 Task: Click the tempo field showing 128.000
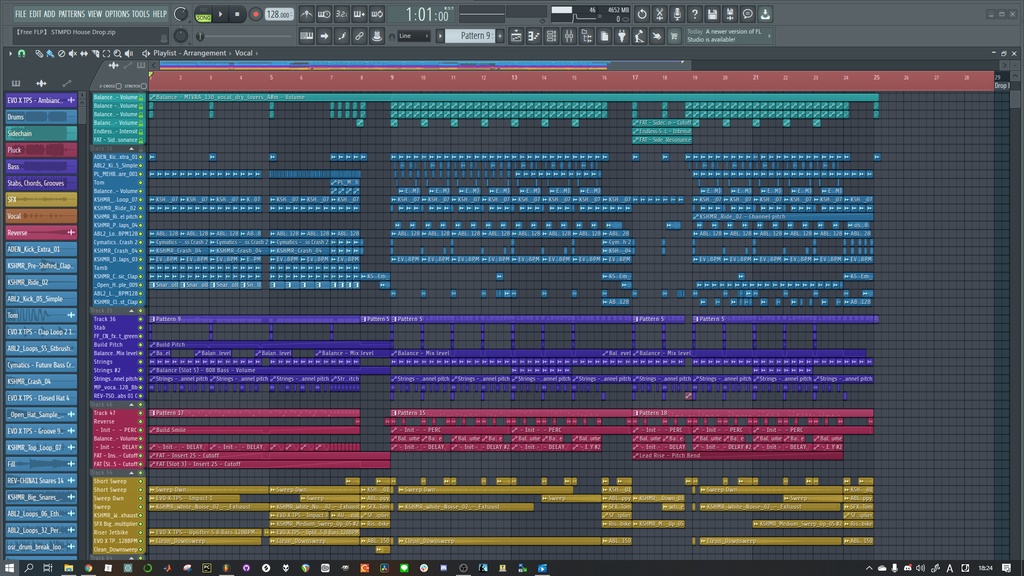pos(279,14)
